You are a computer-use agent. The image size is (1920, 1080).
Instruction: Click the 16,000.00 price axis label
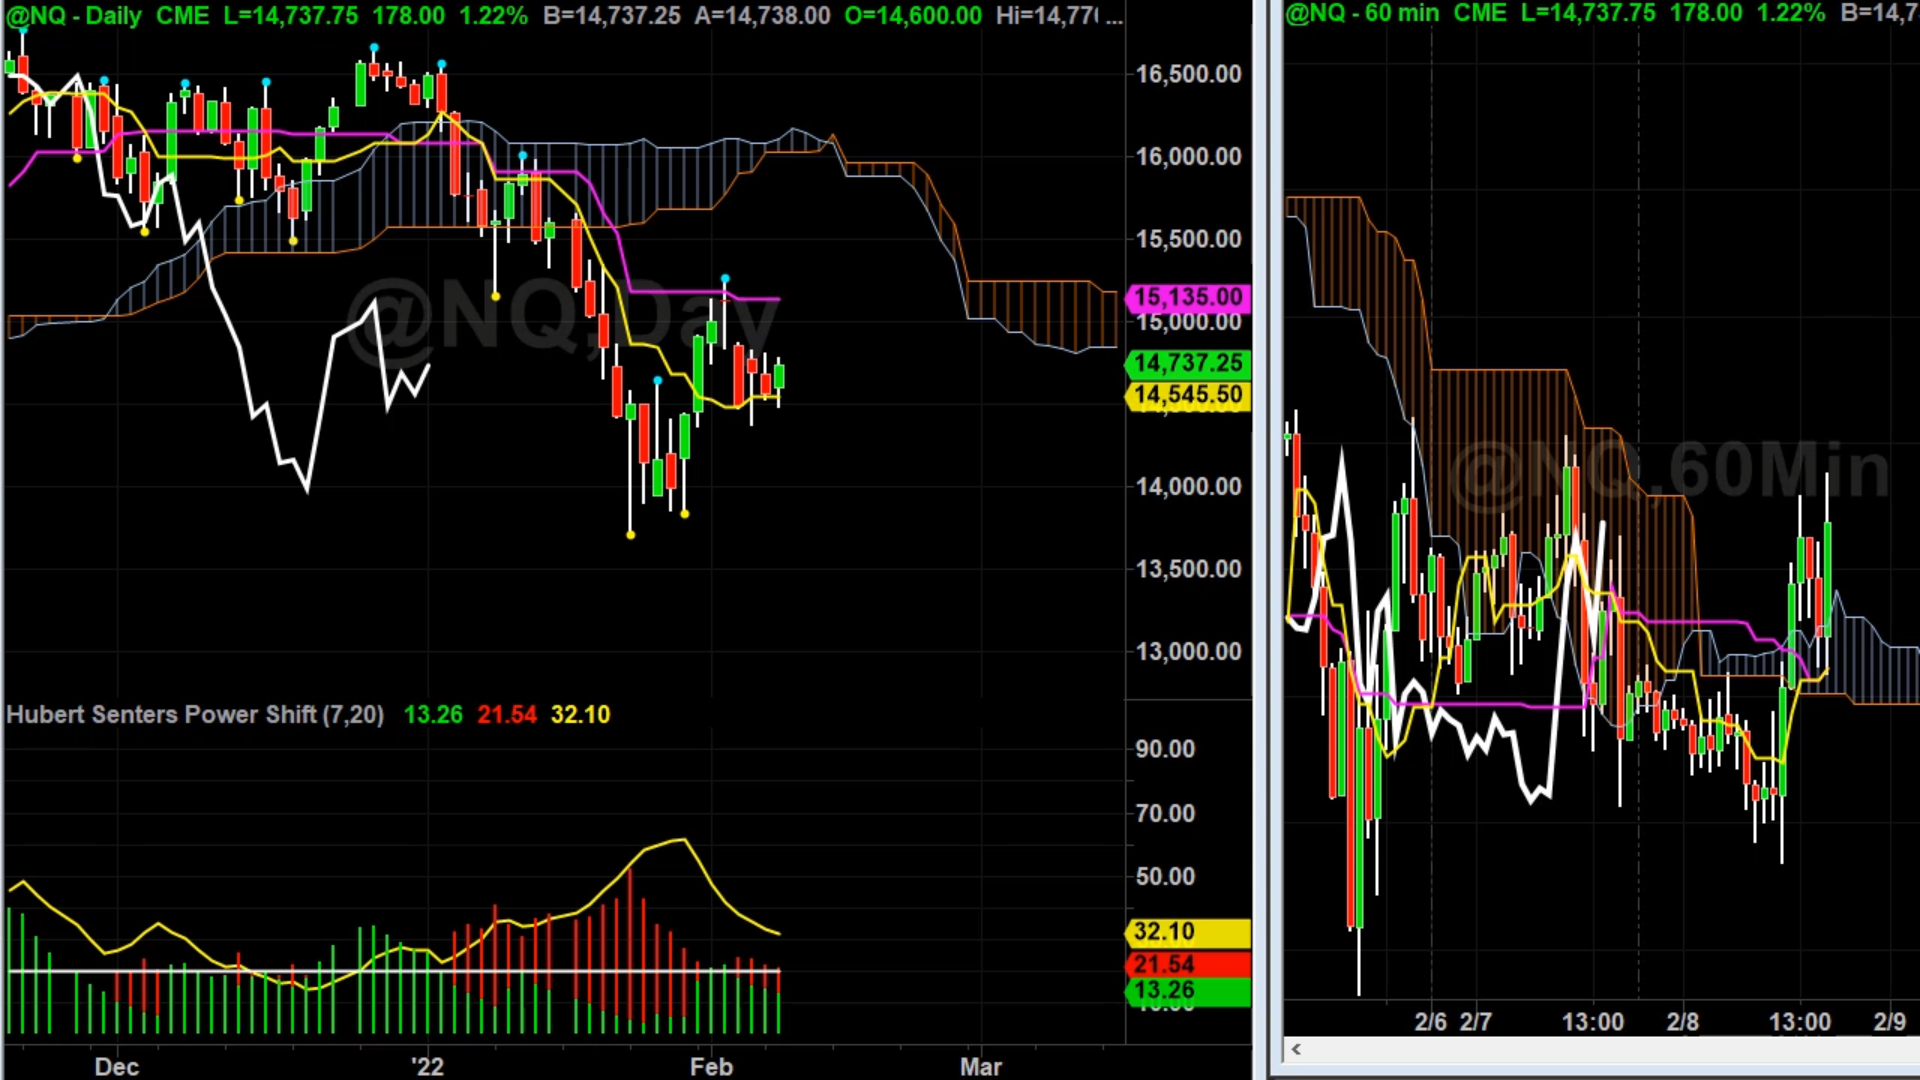(x=1188, y=156)
